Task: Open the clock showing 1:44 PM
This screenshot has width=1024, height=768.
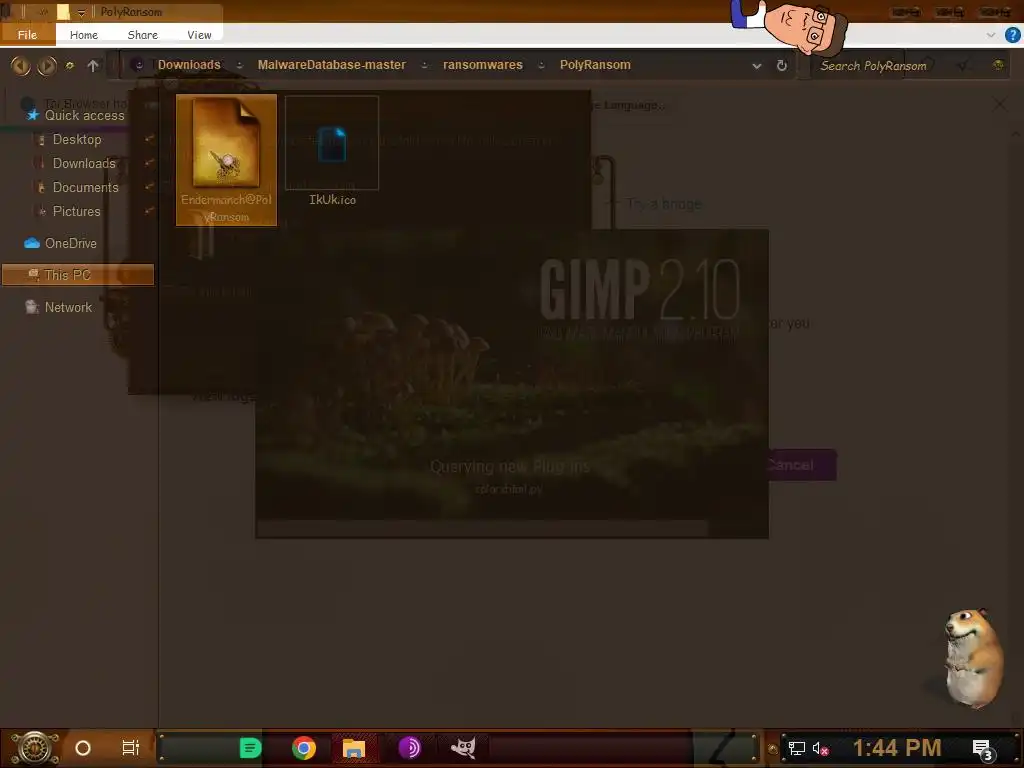Action: pyautogui.click(x=897, y=748)
